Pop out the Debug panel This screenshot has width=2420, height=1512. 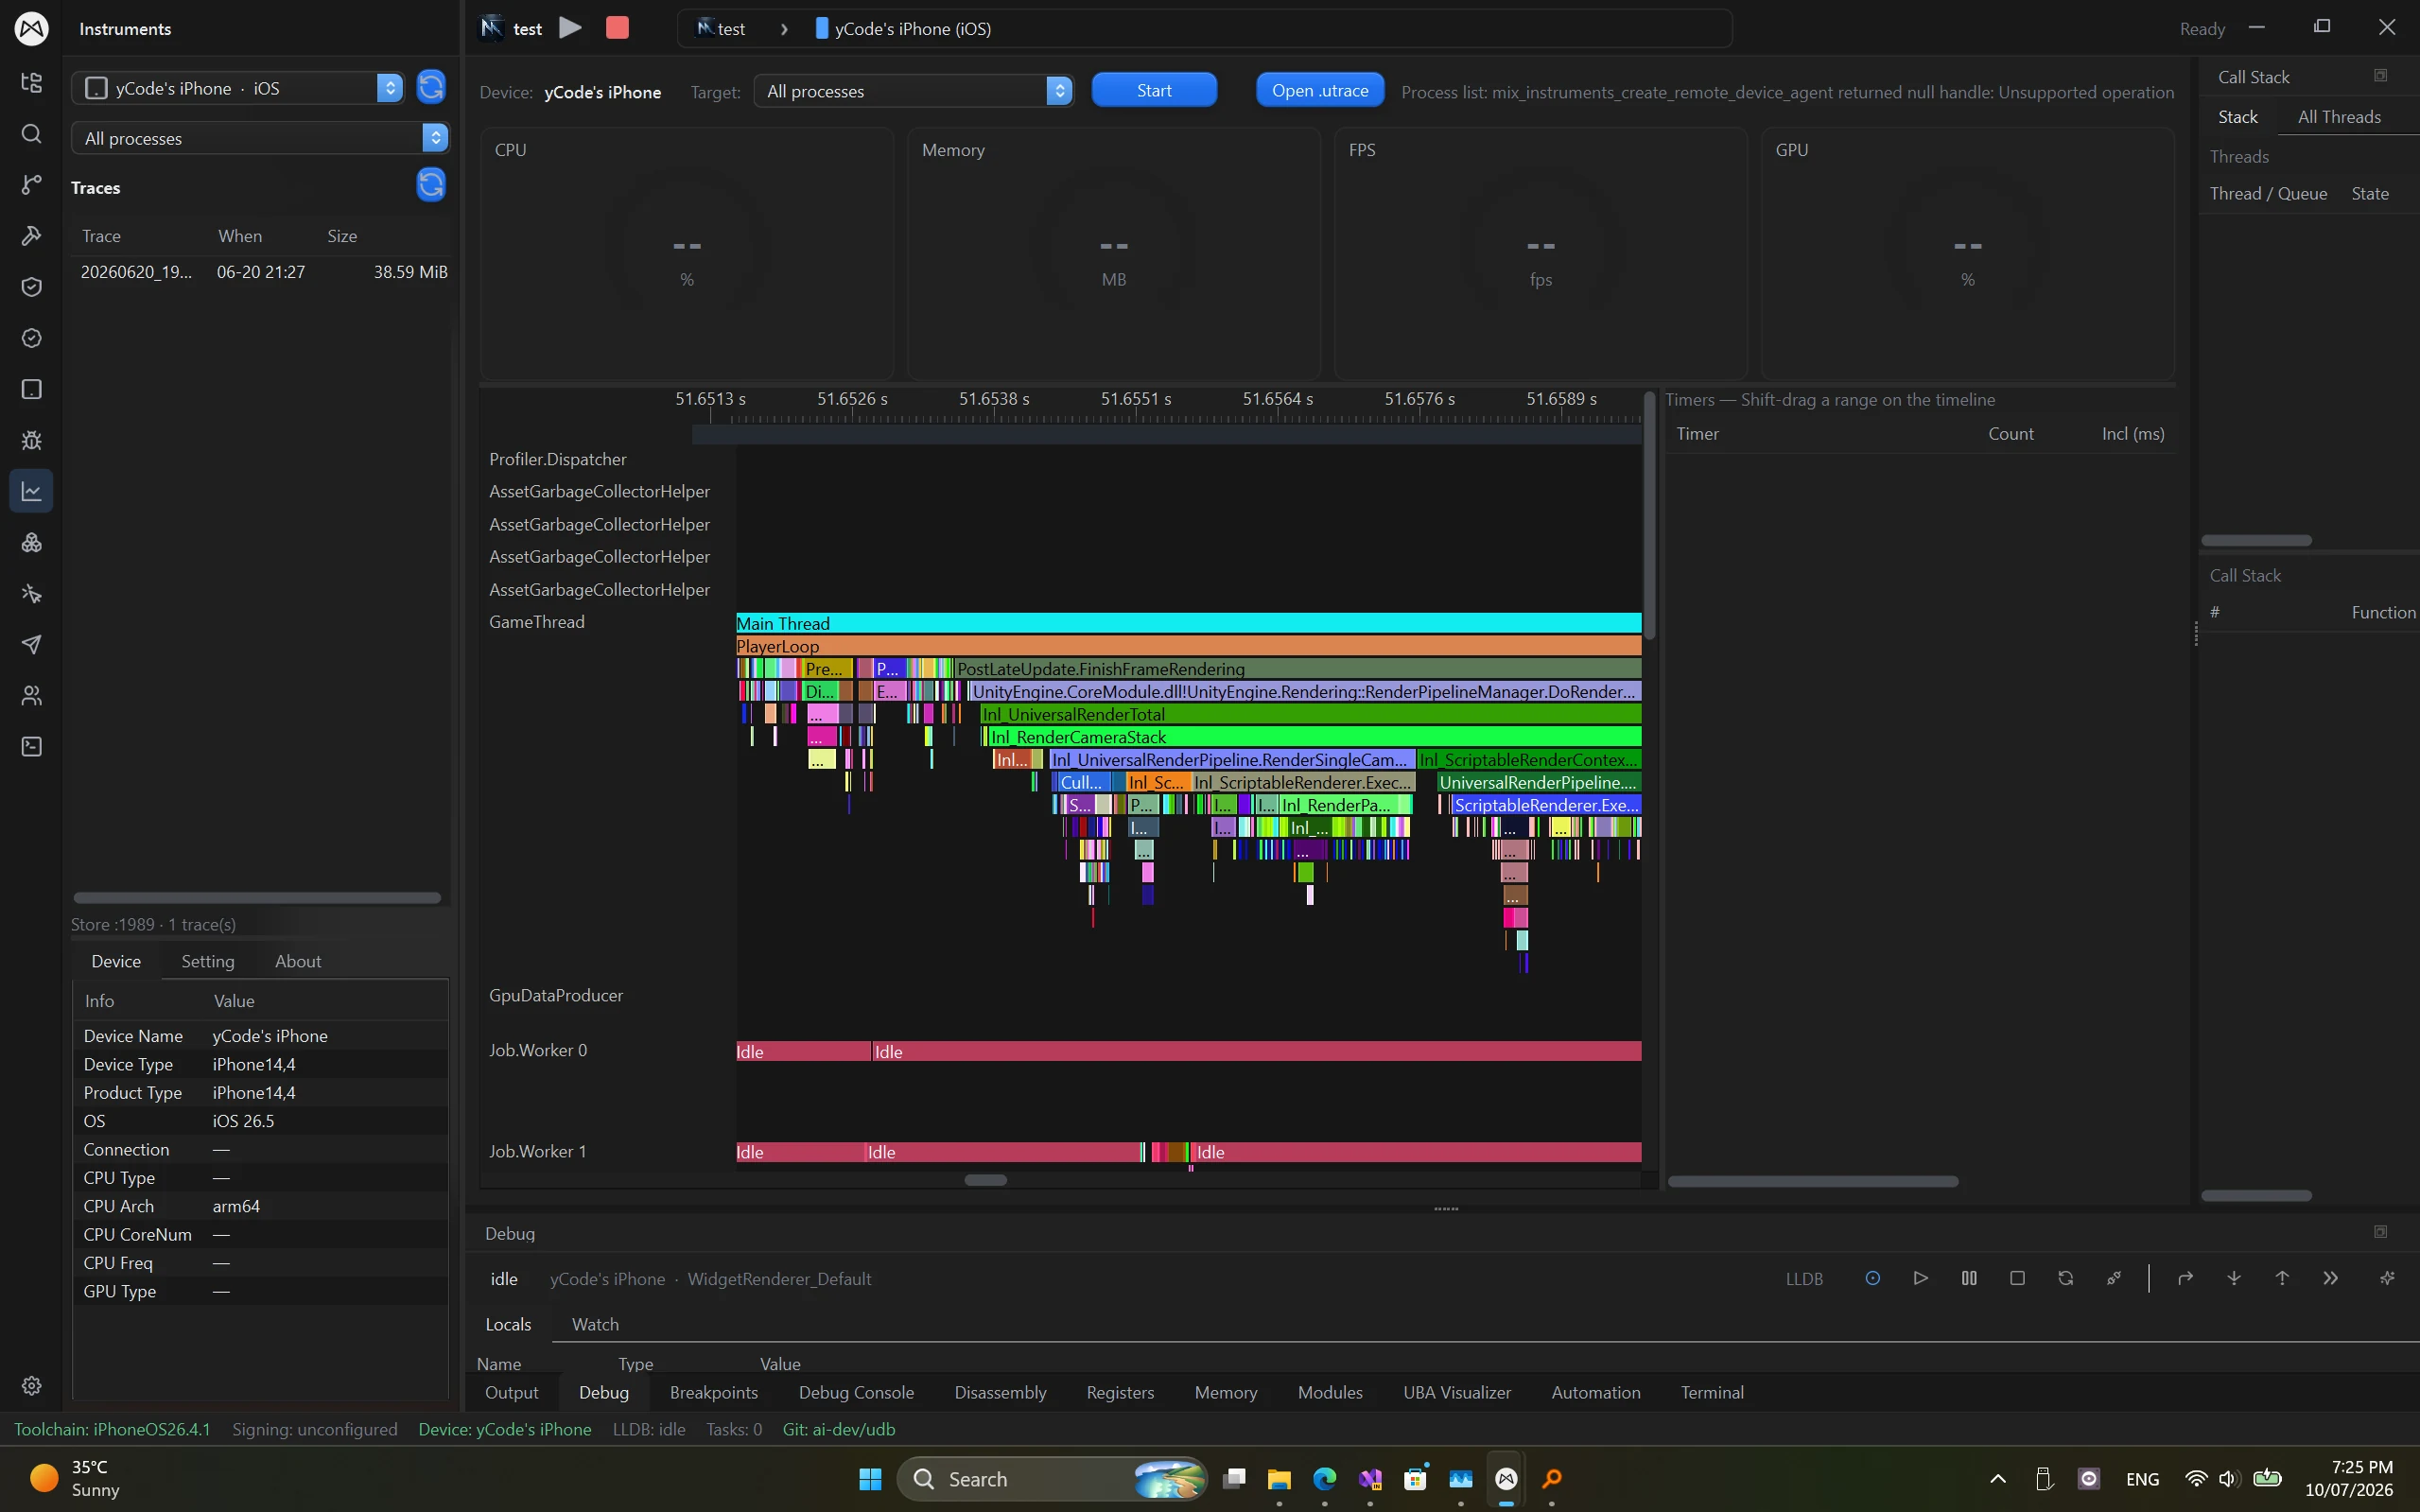[2380, 1232]
